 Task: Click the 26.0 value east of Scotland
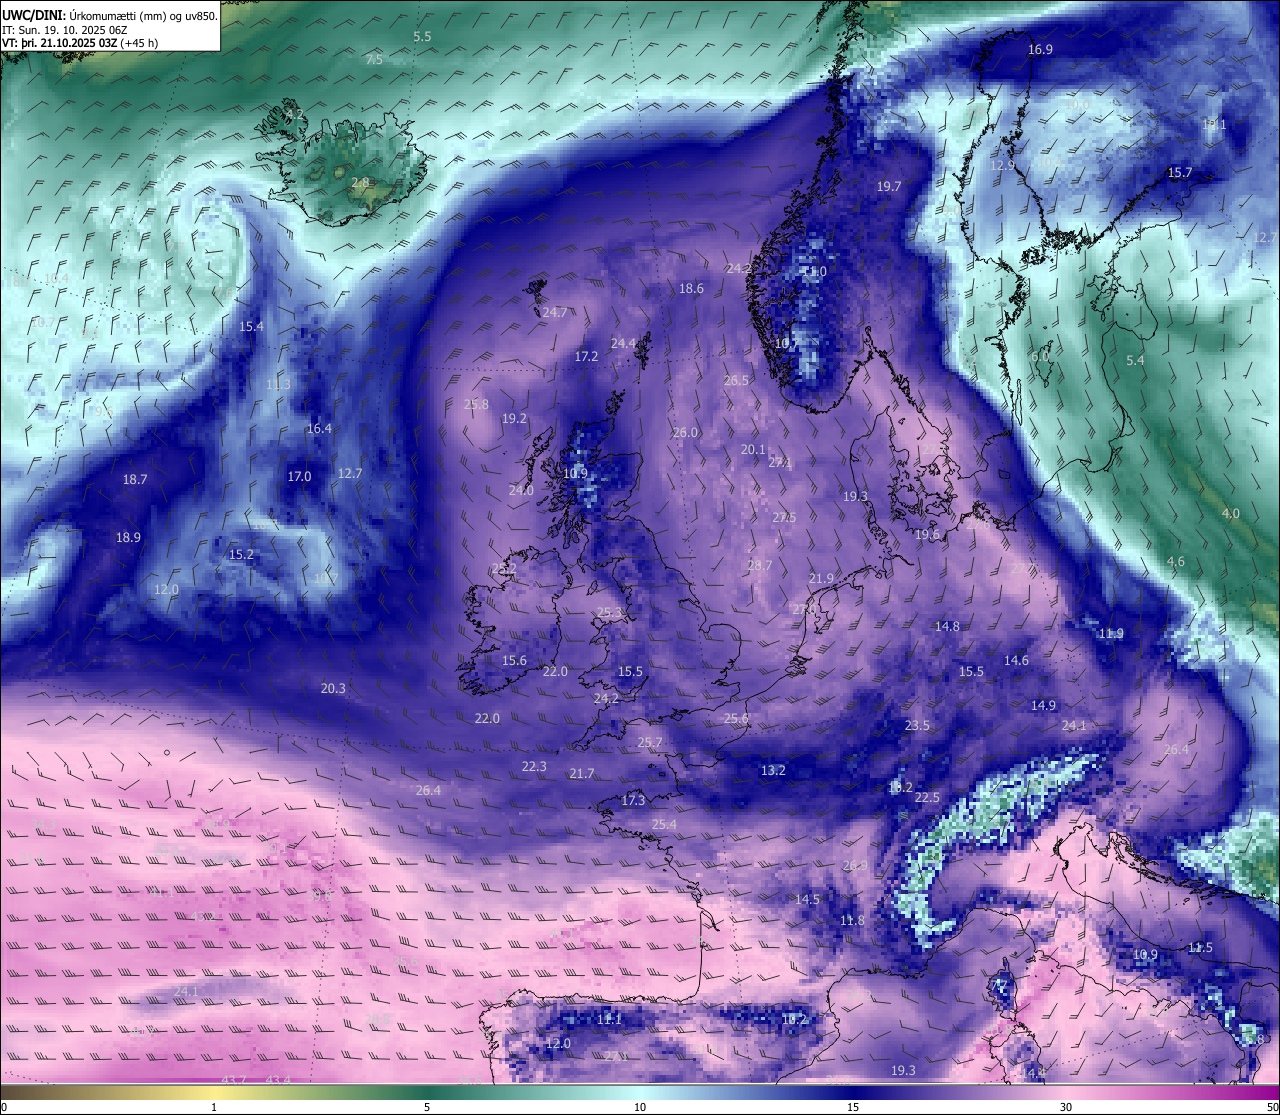click(685, 432)
